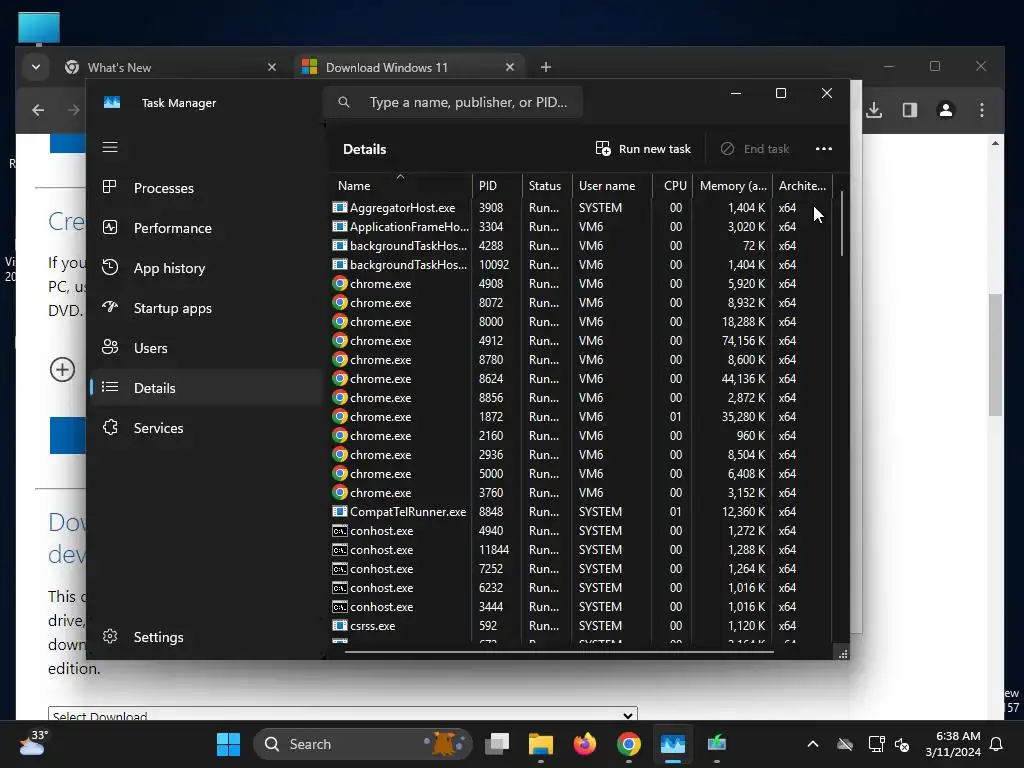The width and height of the screenshot is (1024, 768).
Task: Click the End task button
Action: click(754, 149)
